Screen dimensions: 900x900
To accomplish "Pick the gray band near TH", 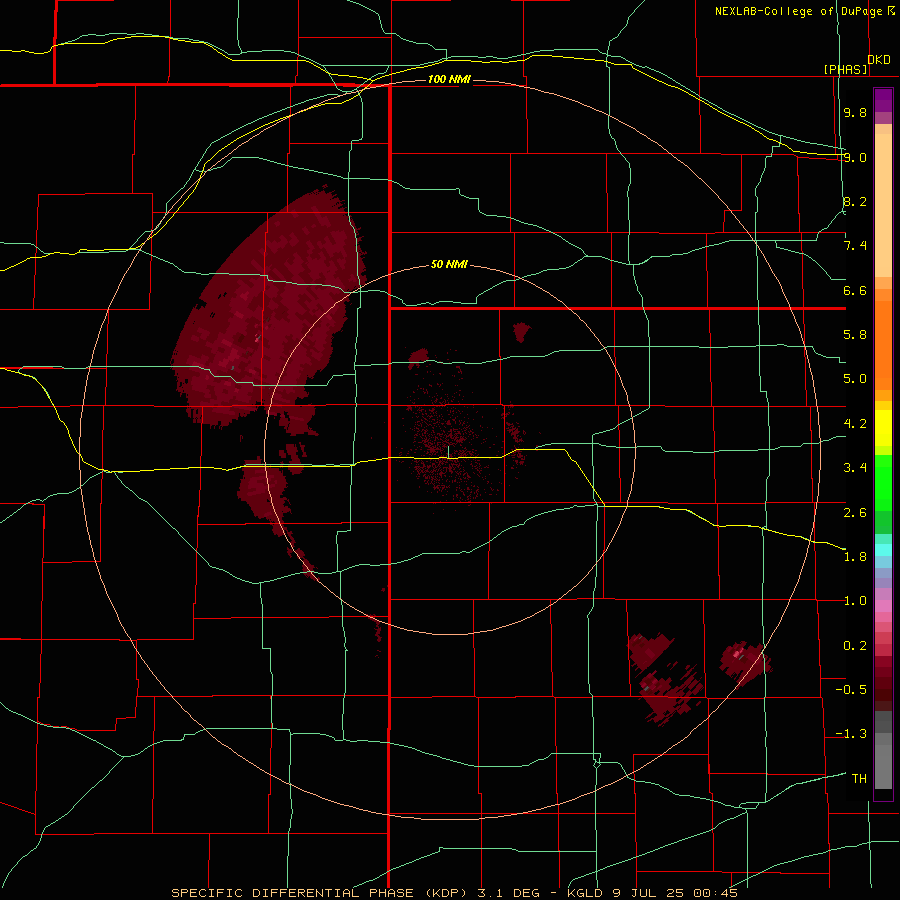I will pyautogui.click(x=883, y=767).
